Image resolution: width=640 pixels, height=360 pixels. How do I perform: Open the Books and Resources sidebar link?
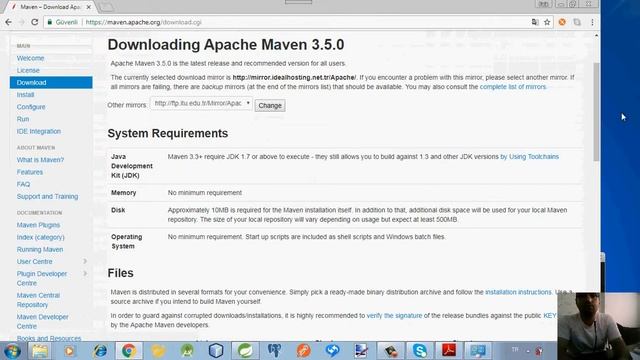[x=49, y=338]
